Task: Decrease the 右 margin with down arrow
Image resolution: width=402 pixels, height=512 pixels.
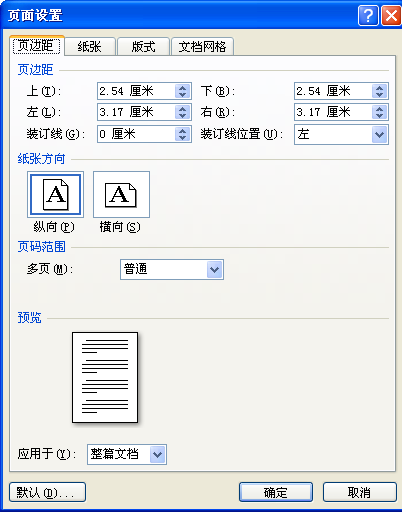Action: [x=379, y=116]
